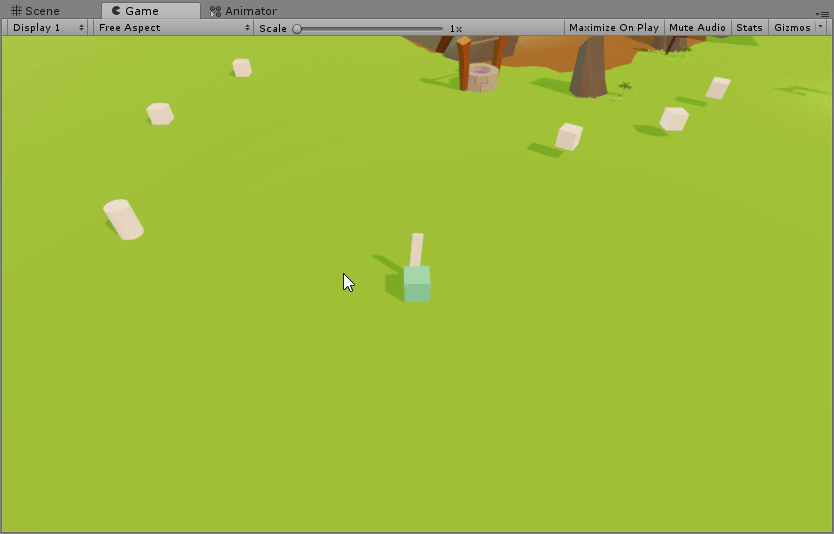Click the green player cube
Image resolution: width=834 pixels, height=534 pixels.
point(417,284)
